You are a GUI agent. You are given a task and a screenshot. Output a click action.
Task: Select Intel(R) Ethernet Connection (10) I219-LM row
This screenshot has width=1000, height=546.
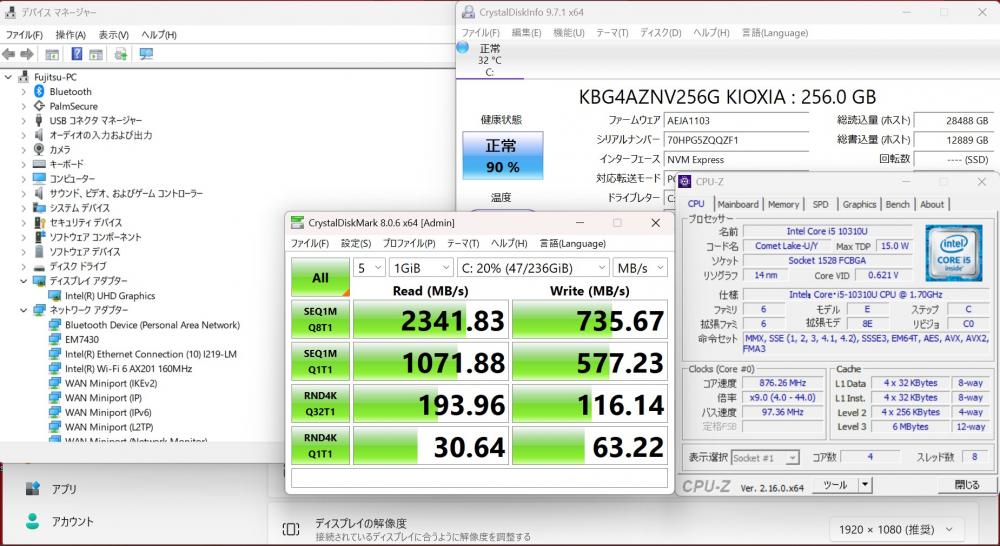pyautogui.click(x=151, y=354)
